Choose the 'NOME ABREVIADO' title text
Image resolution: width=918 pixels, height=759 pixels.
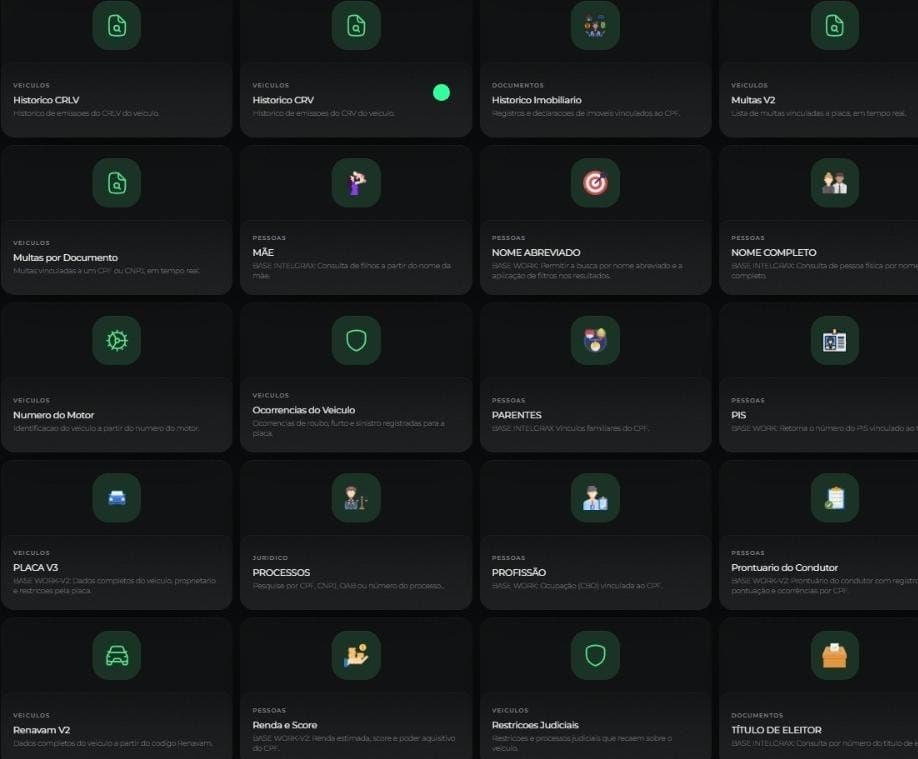pyautogui.click(x=536, y=252)
